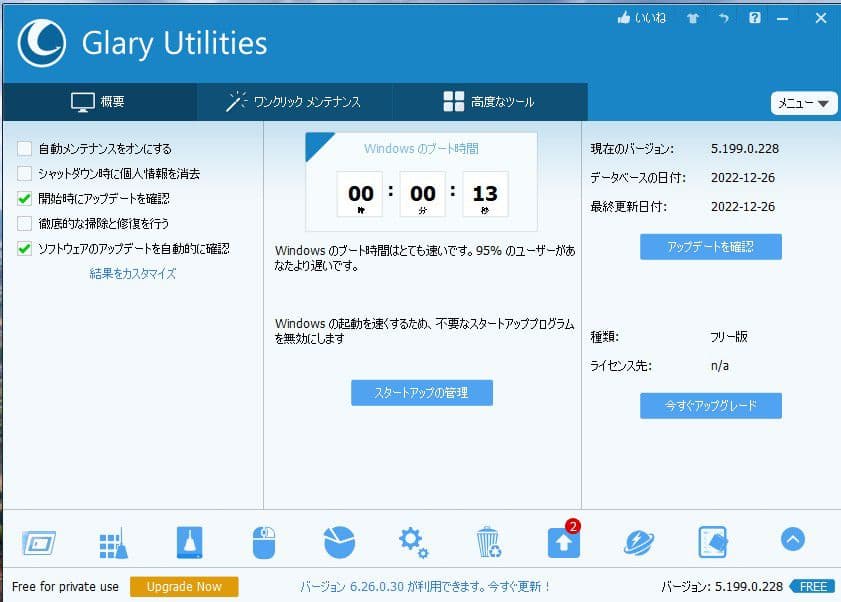Open Process Manager gears icon

click(x=414, y=542)
